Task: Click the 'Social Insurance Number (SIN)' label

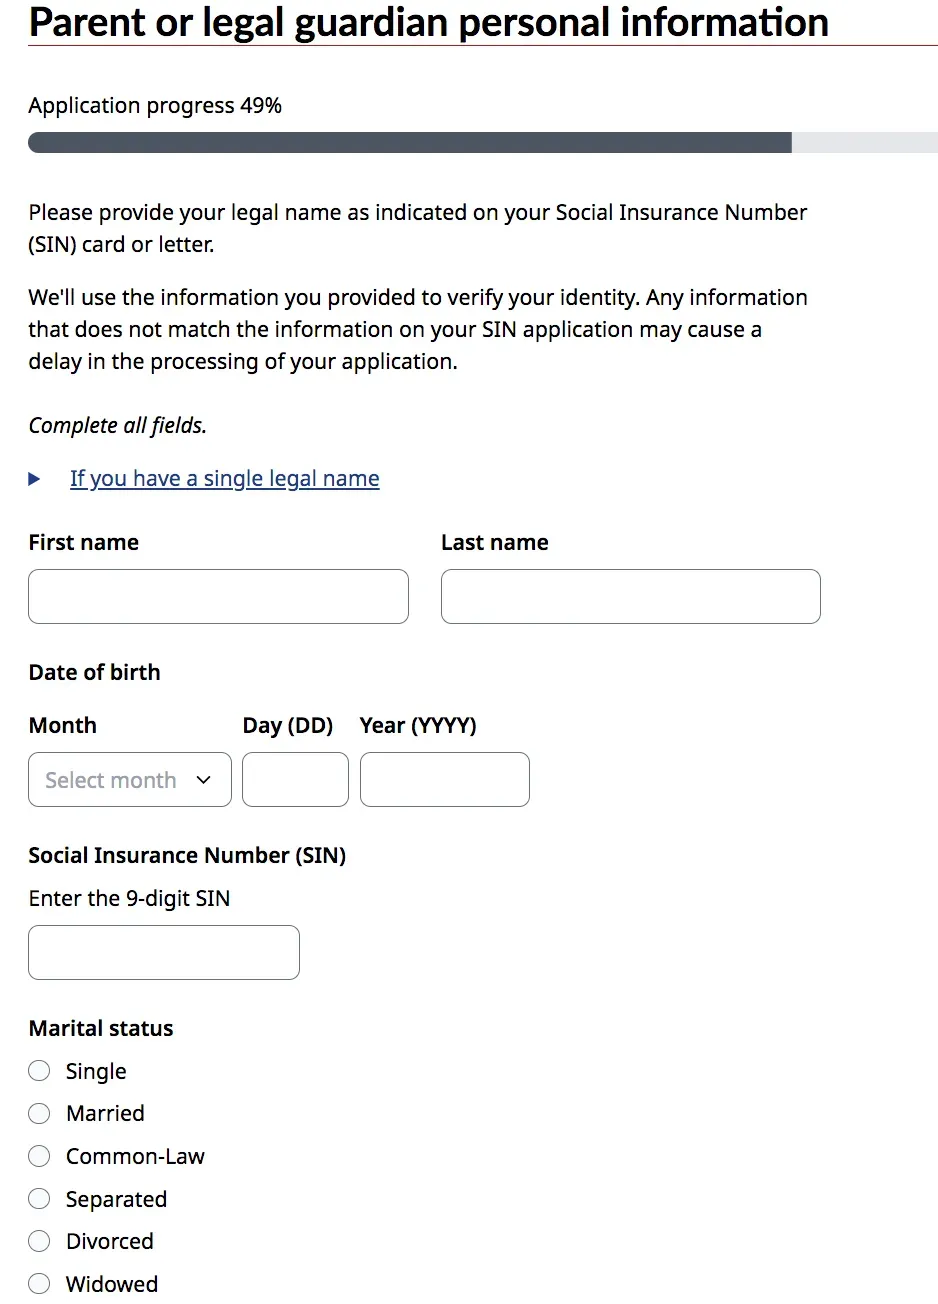Action: tap(187, 856)
